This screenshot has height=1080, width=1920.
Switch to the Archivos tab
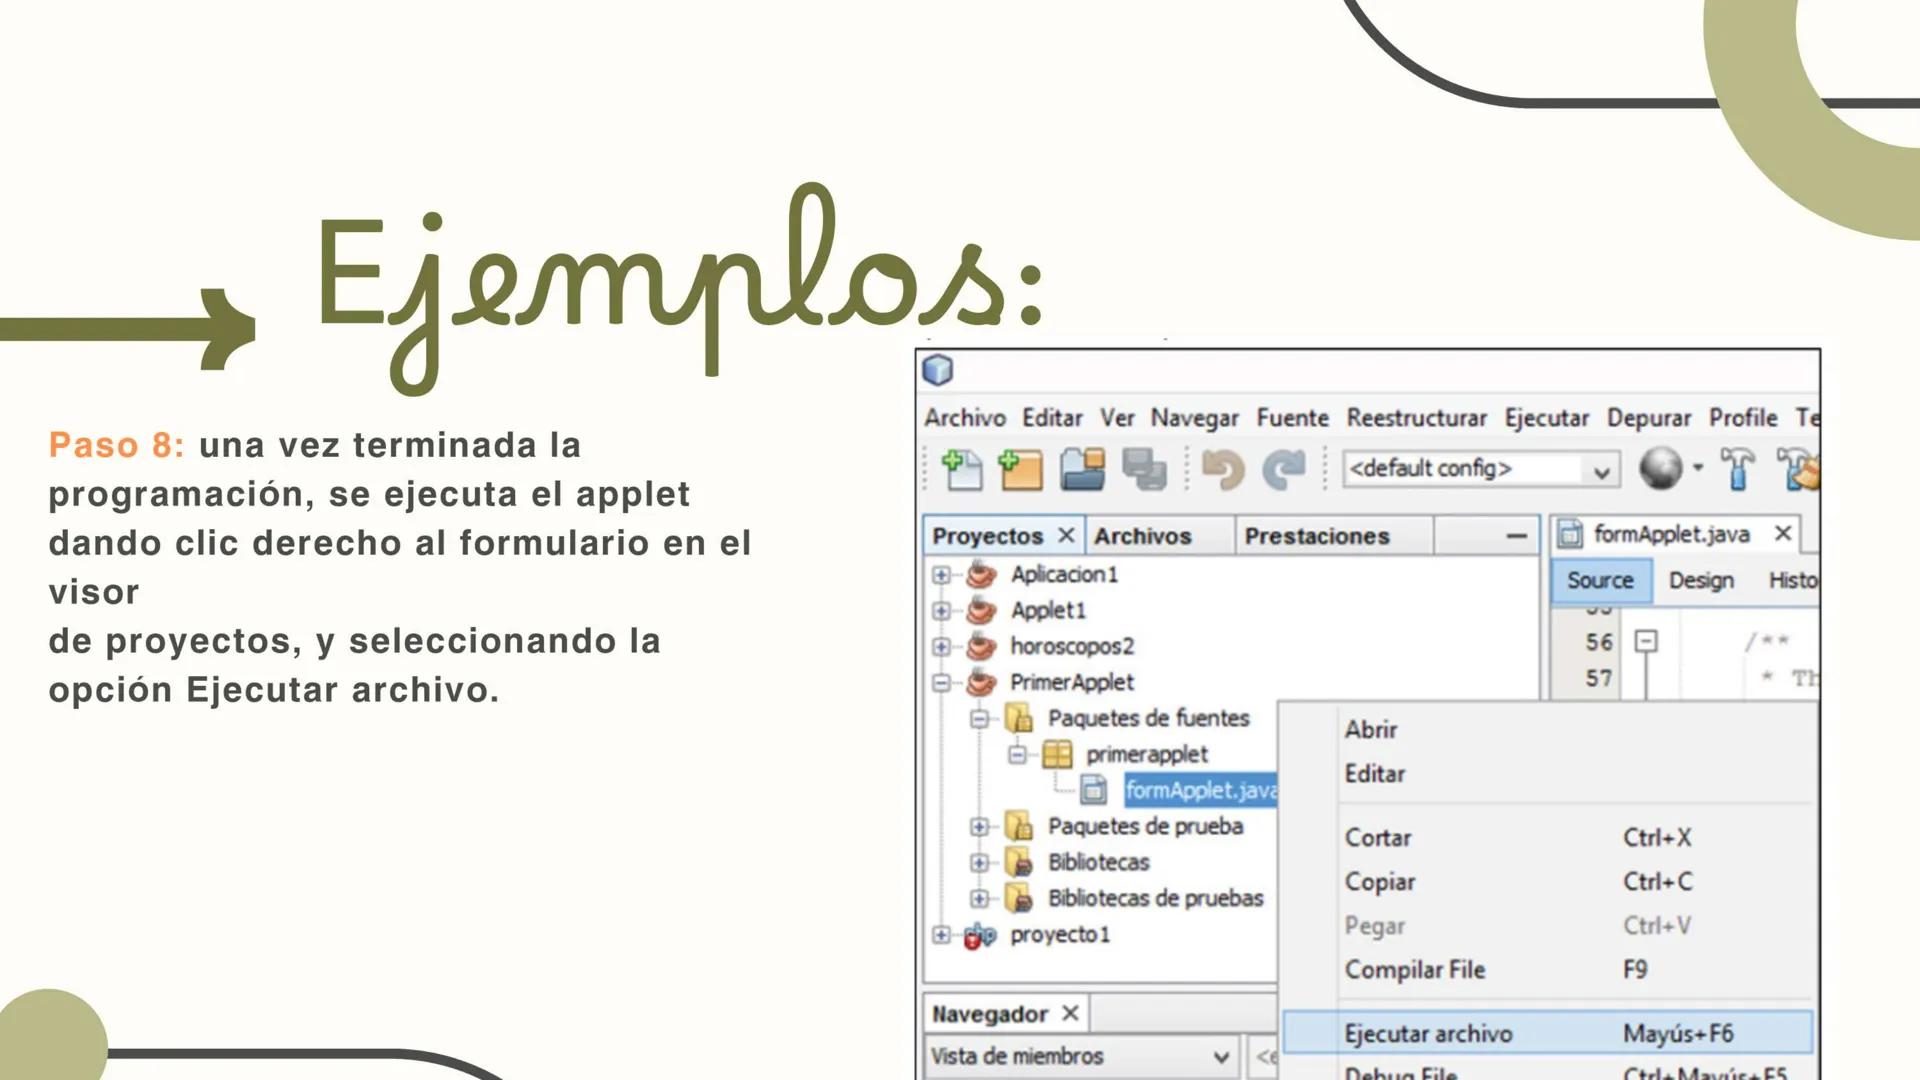[1144, 535]
